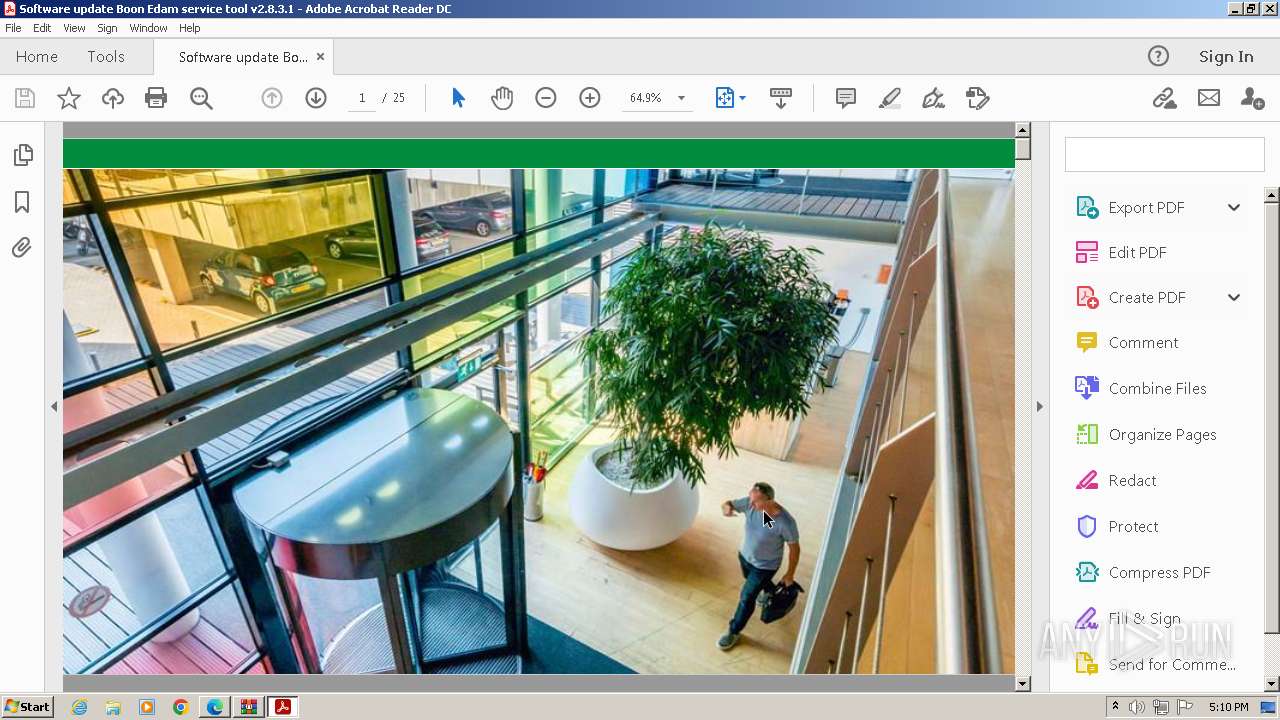This screenshot has height=720, width=1280.
Task: Upload file to cloud icon
Action: (x=113, y=98)
